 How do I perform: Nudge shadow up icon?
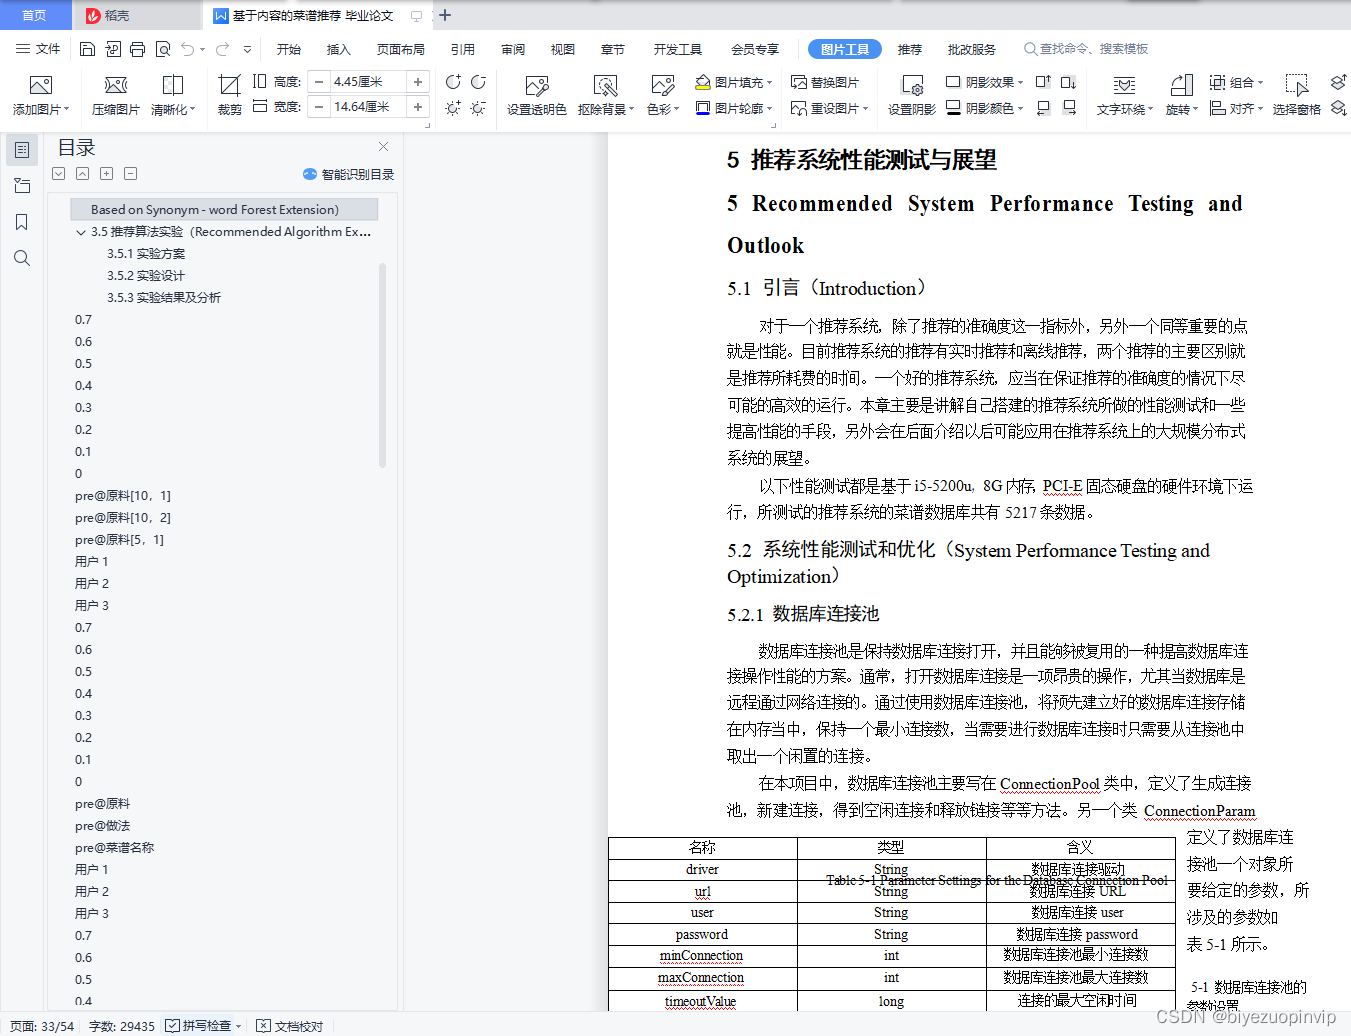(1043, 82)
